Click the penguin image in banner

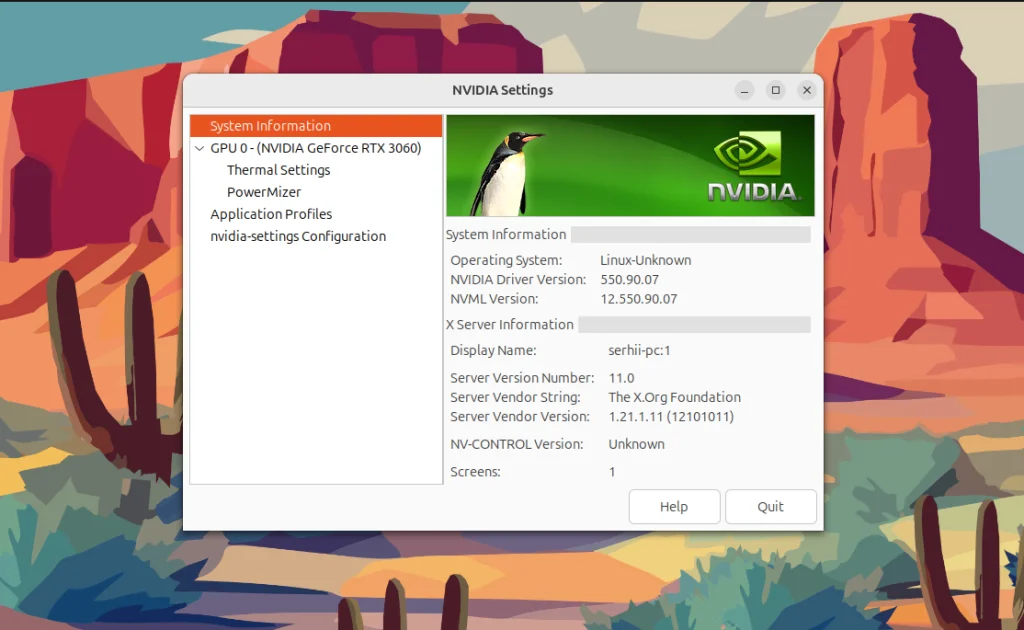coord(505,174)
